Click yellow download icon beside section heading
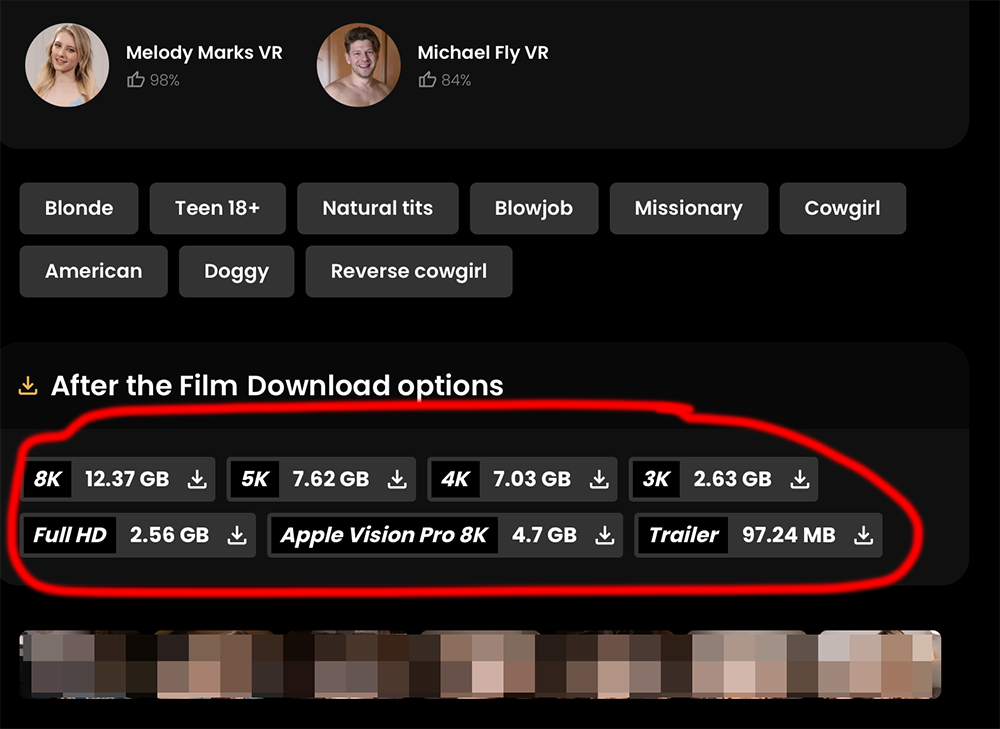This screenshot has width=1000, height=729. (27, 386)
